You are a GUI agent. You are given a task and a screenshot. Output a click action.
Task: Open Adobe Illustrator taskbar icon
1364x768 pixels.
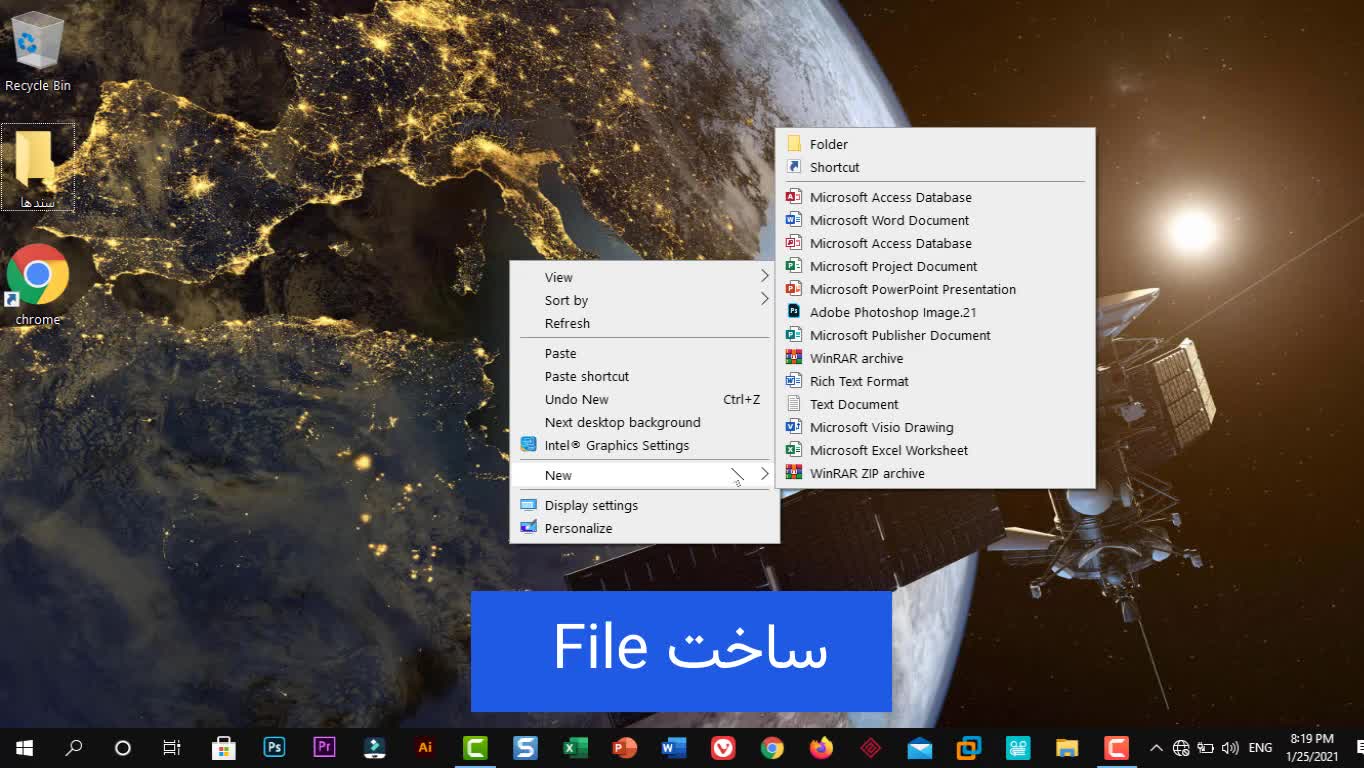click(x=425, y=748)
